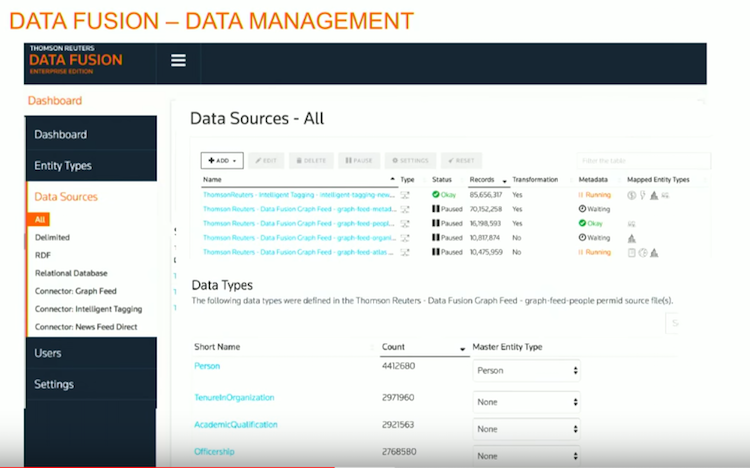
Task: Click the Delete toolbar button
Action: coord(311,161)
